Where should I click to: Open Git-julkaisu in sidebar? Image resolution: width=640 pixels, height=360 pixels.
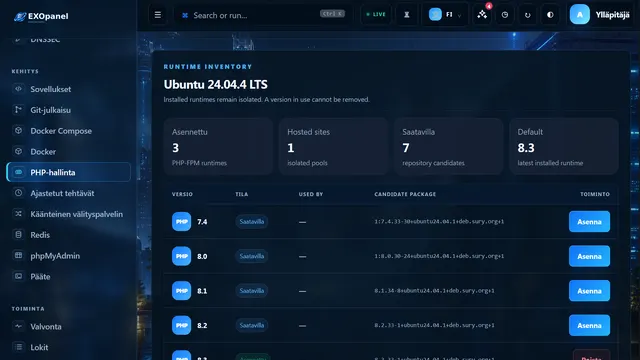coord(69,110)
